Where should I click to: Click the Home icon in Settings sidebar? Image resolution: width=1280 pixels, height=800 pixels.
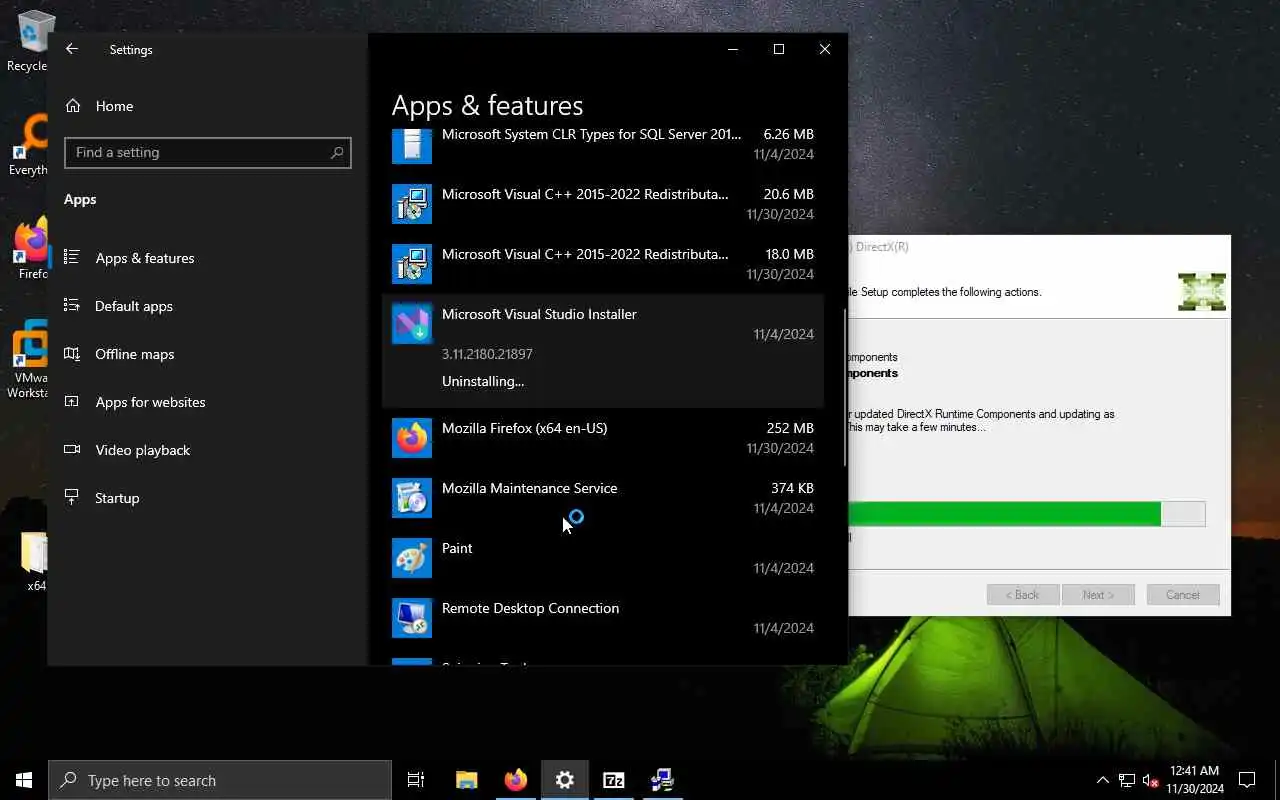coord(72,105)
